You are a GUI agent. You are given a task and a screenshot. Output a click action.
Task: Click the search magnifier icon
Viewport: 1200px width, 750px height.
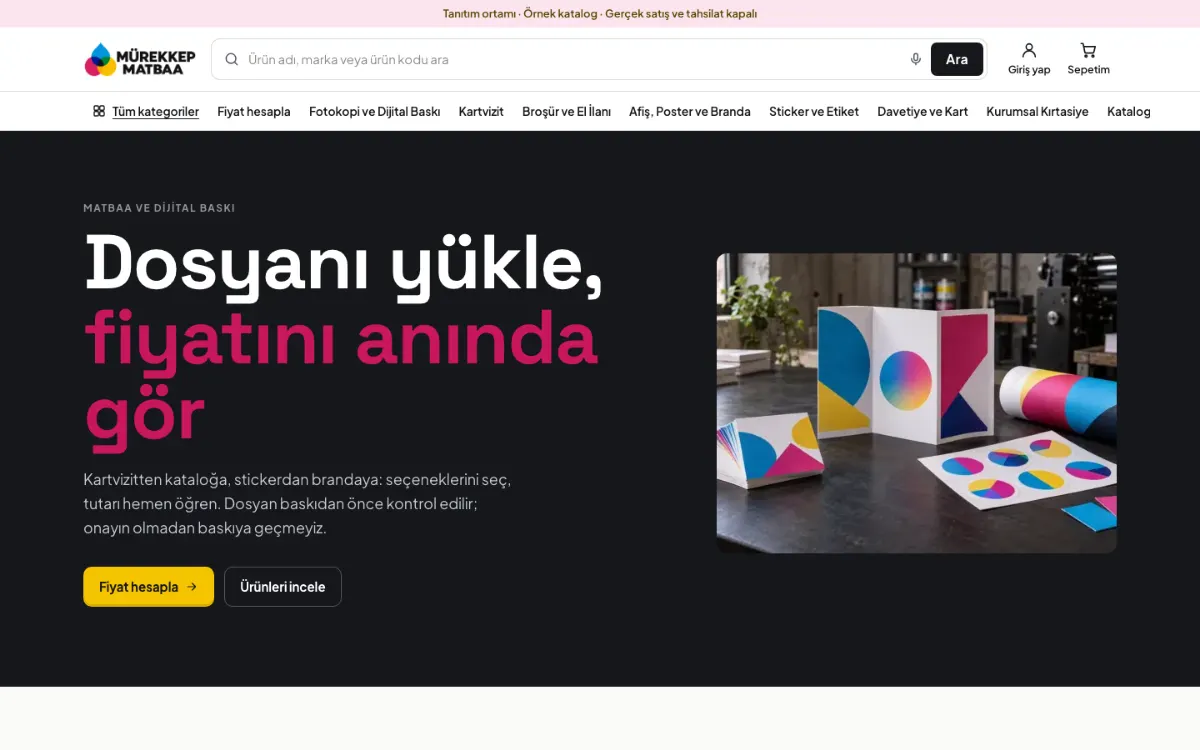232,59
